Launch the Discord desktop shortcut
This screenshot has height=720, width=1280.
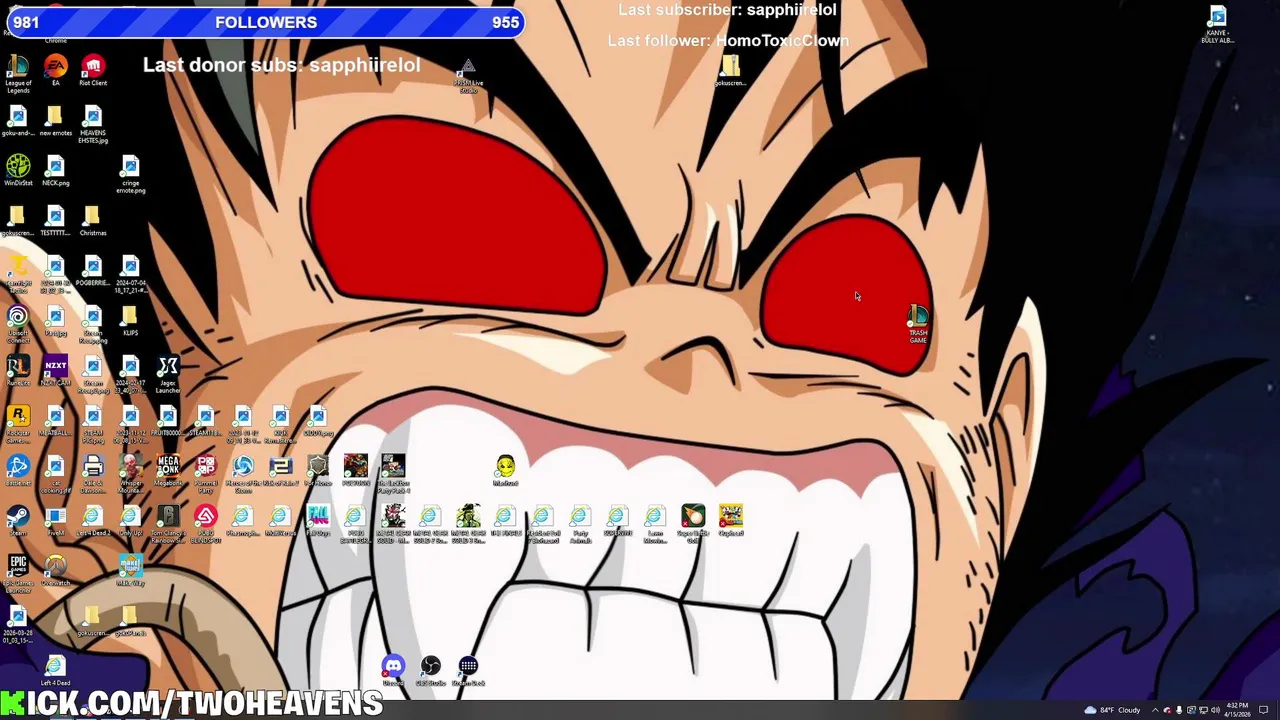coord(393,670)
